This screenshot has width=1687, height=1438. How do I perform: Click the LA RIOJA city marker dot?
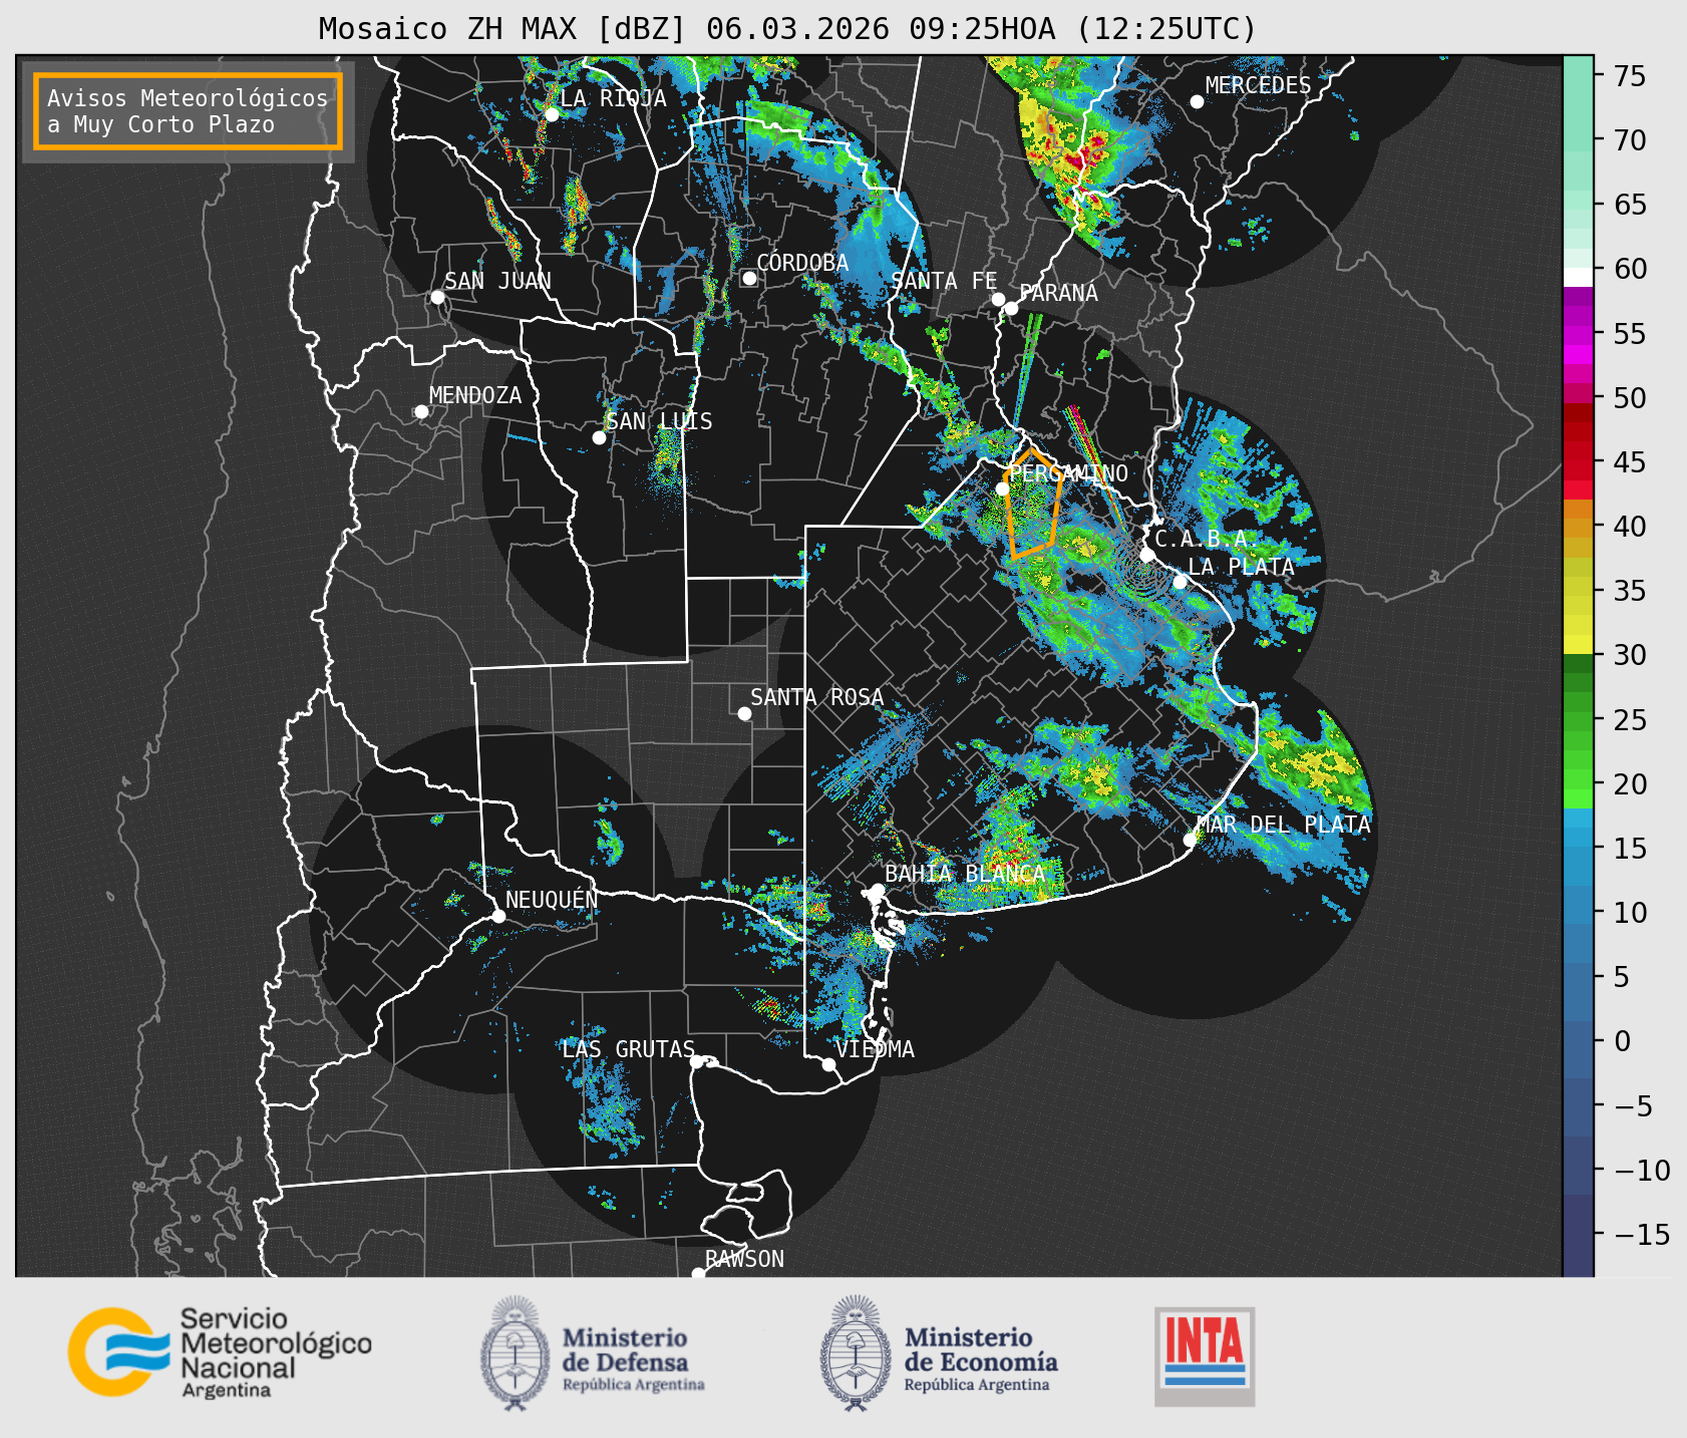[552, 115]
